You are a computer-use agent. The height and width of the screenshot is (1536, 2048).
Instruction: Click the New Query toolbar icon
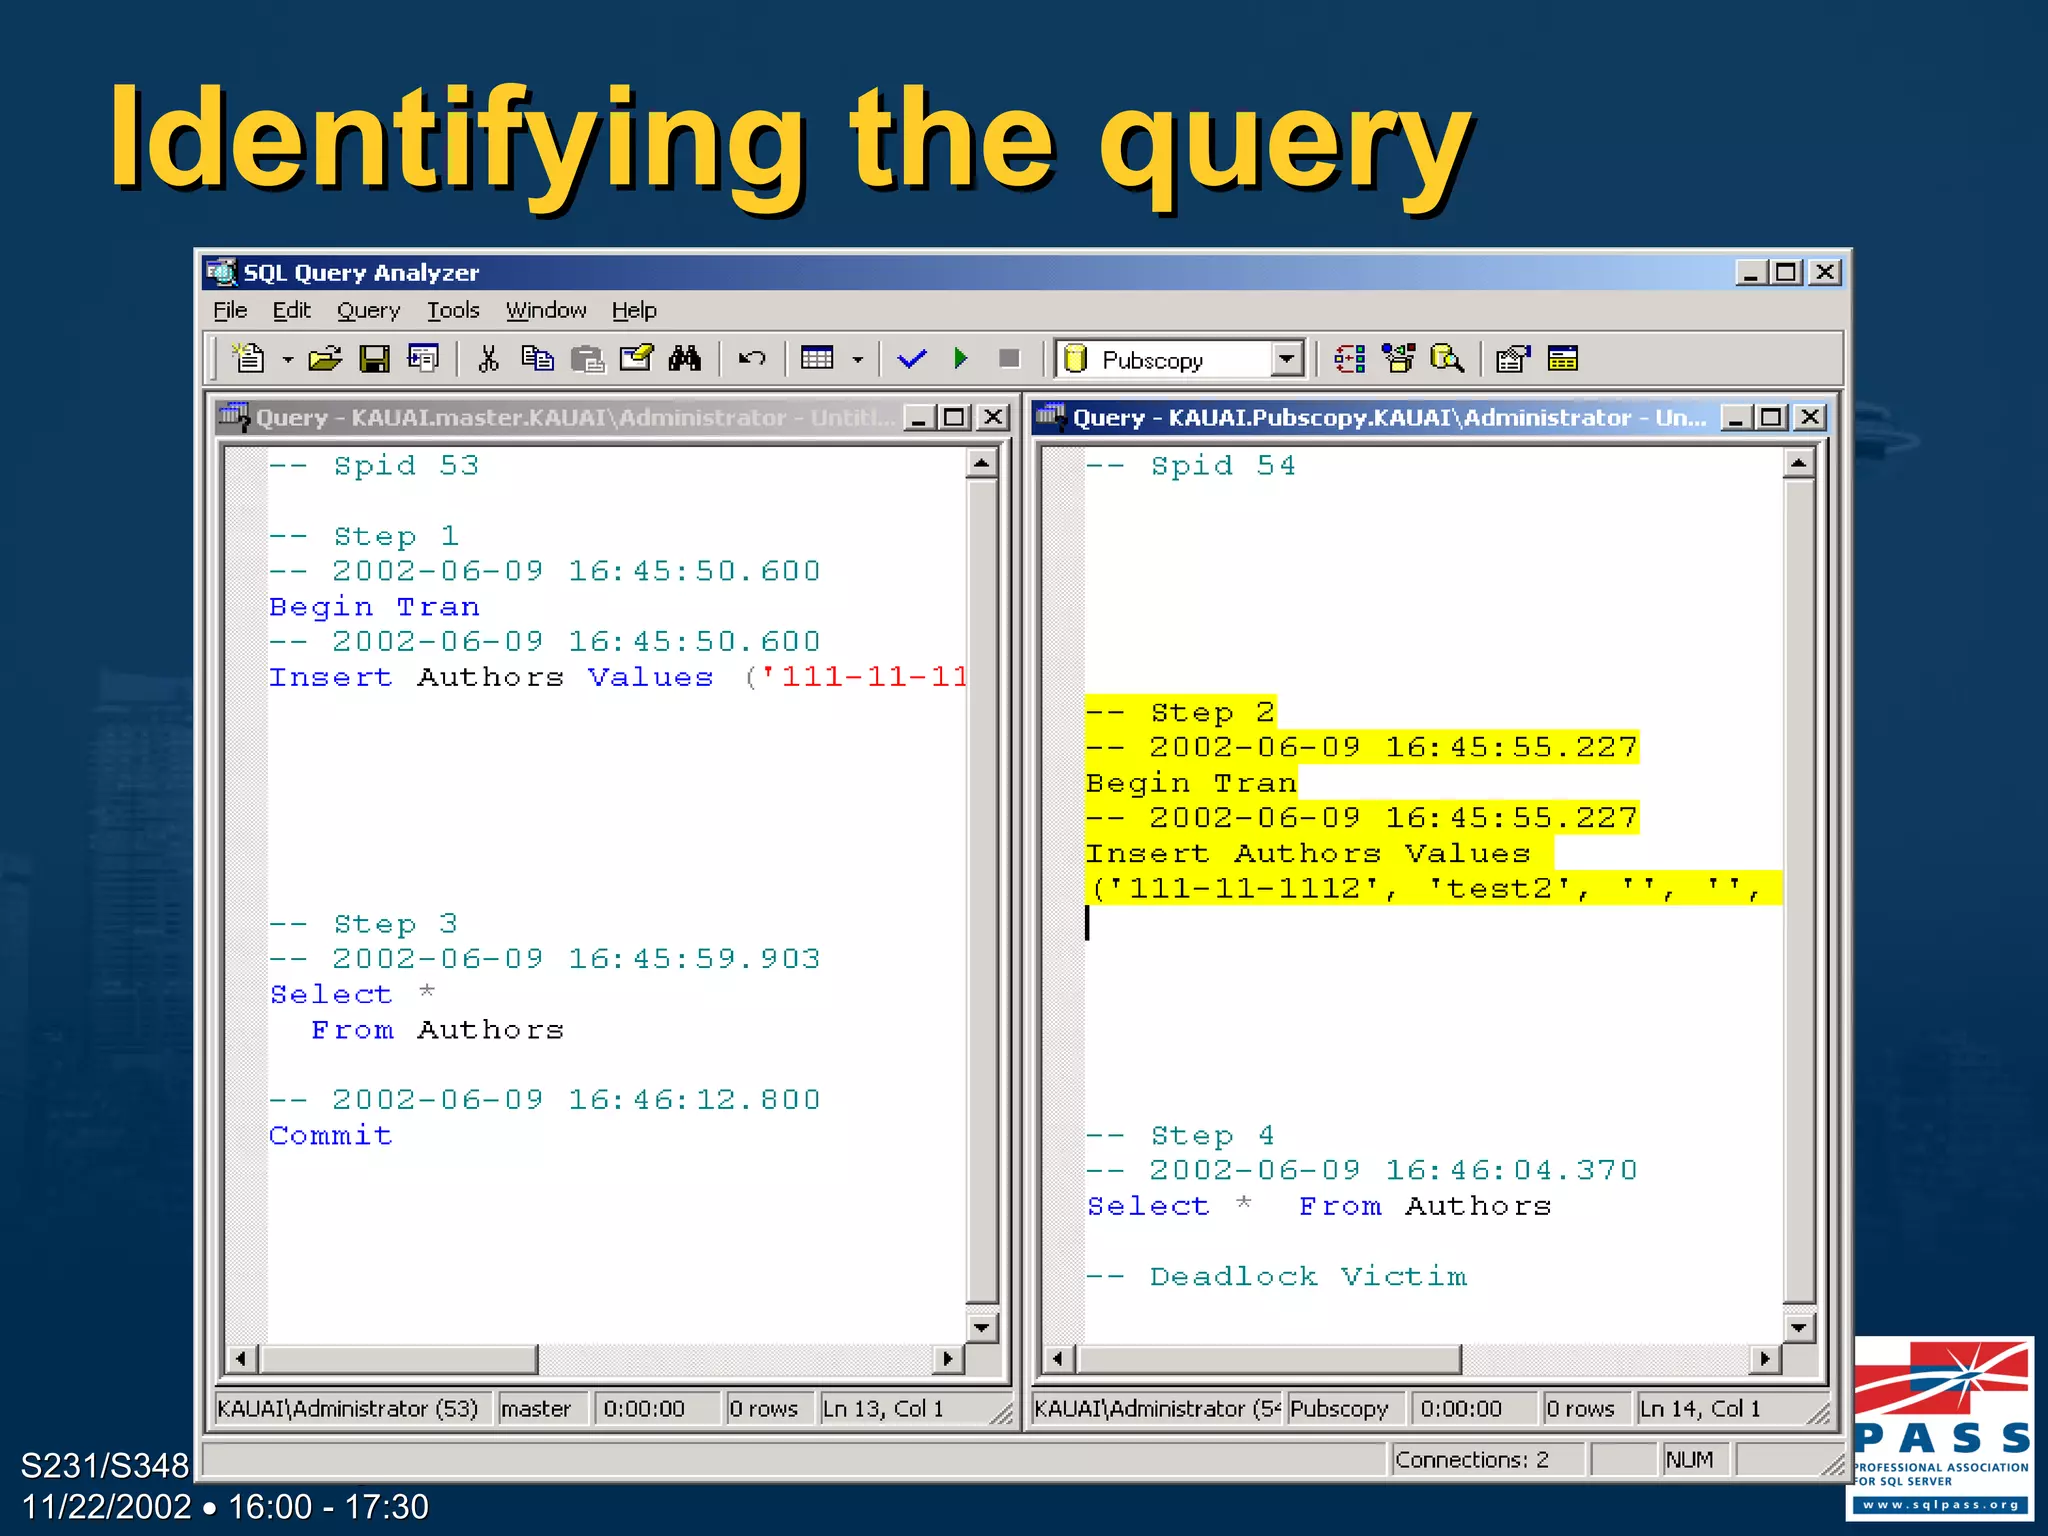(x=247, y=358)
